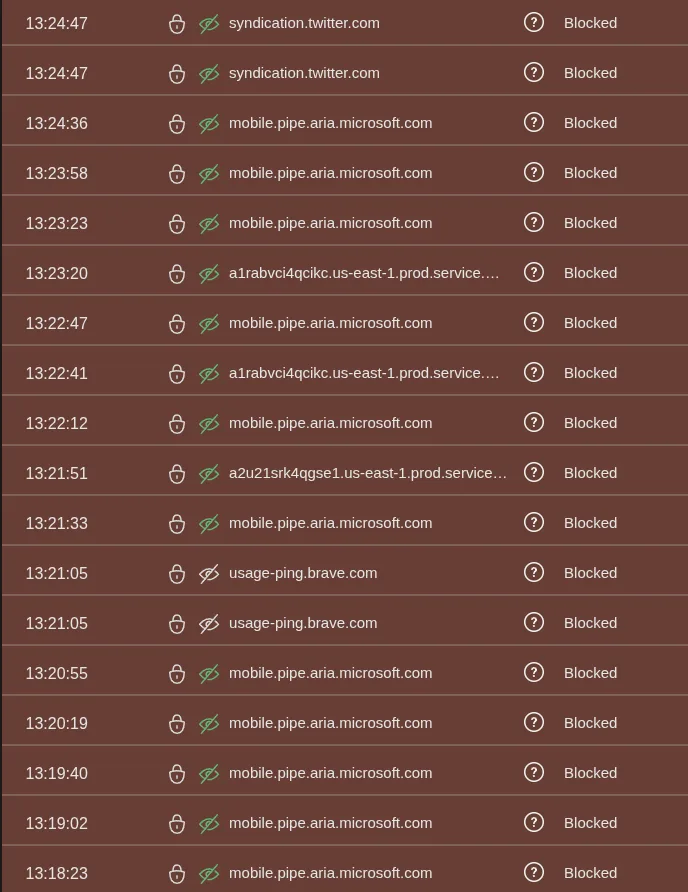
Task: Expand the truncated a1rabvci4qcikc.us-east-1.prod.service domain entry
Action: [364, 272]
